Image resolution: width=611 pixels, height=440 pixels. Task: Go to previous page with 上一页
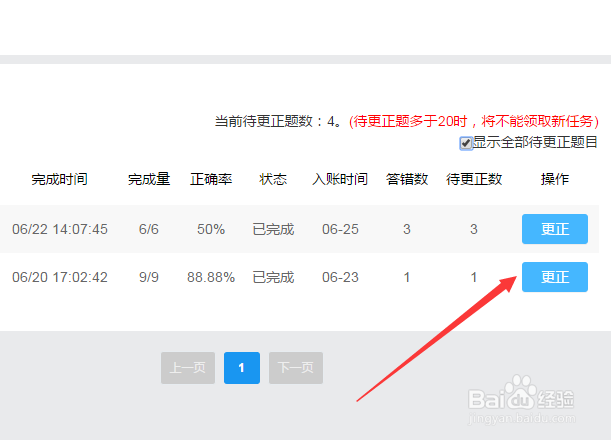pyautogui.click(x=188, y=368)
